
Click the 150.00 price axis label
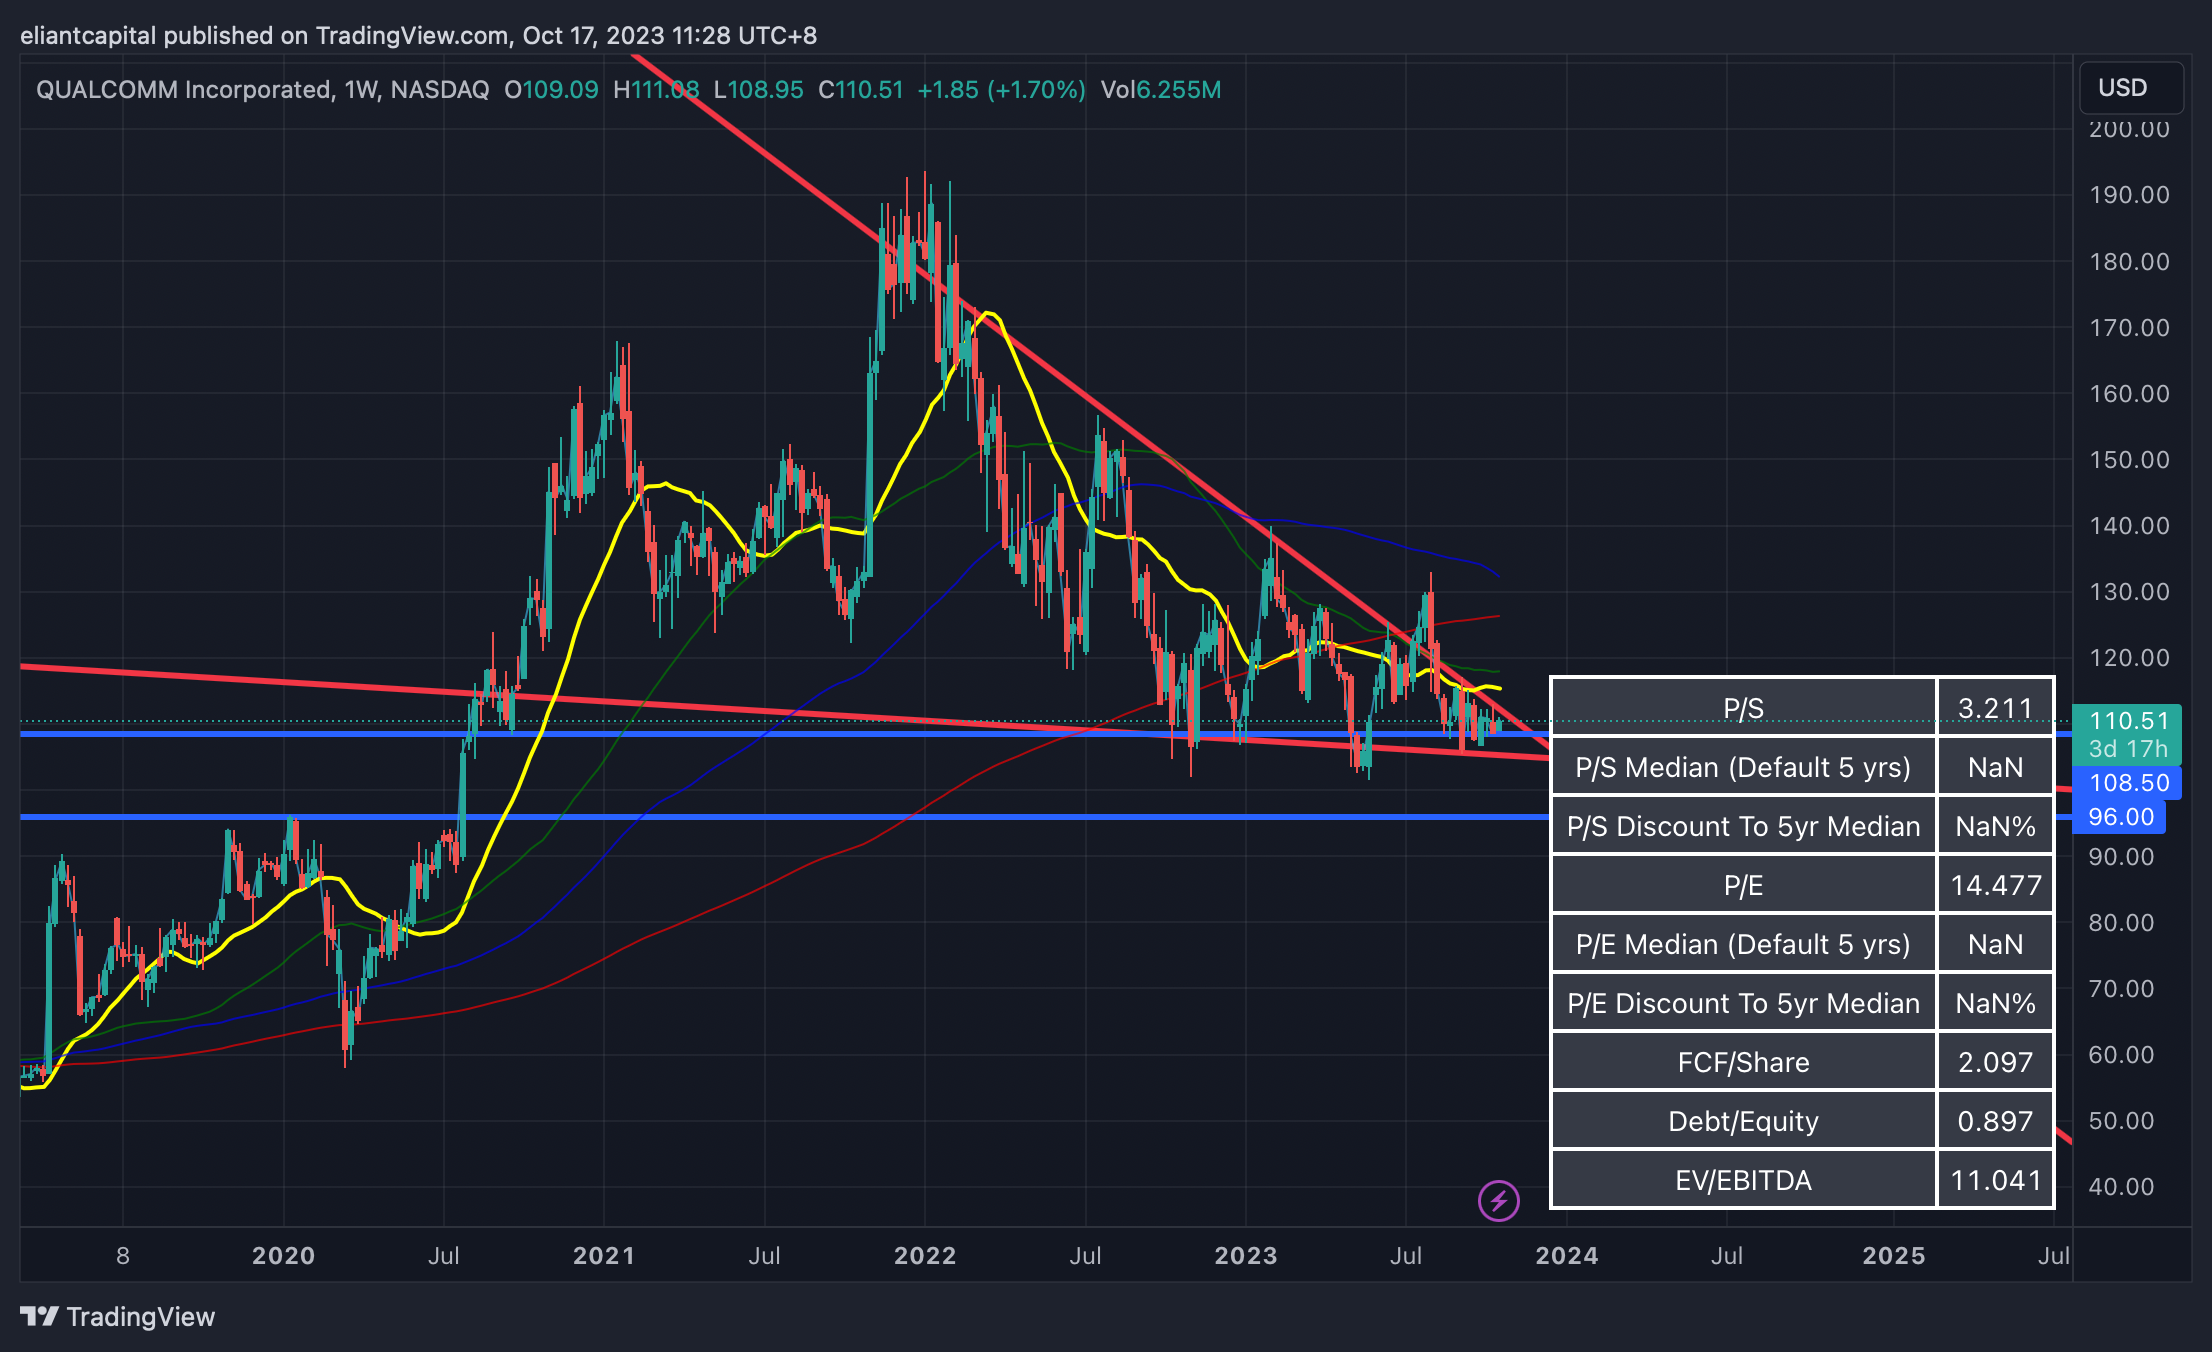click(x=2129, y=460)
